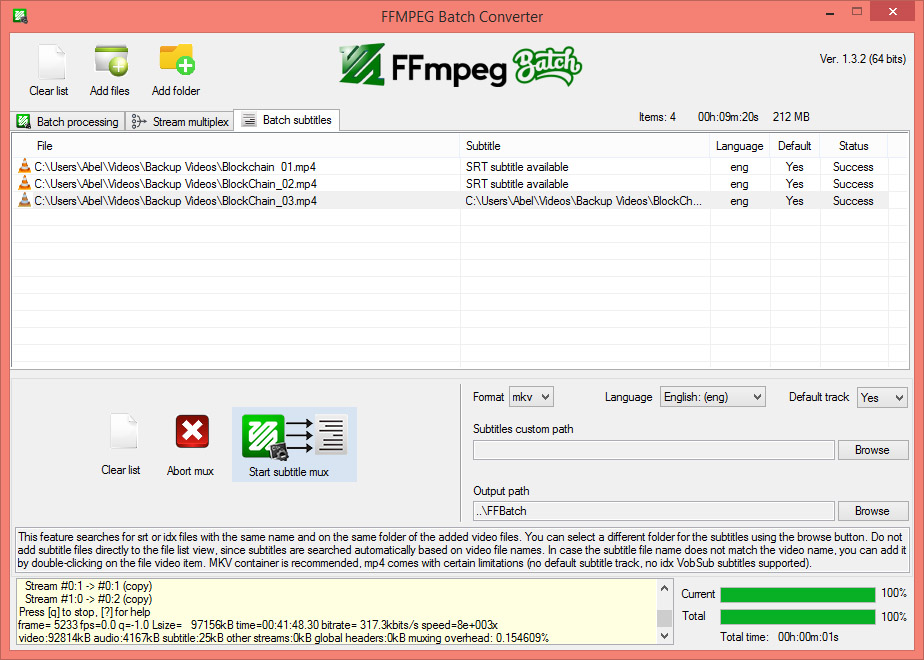Click the log scroll up arrow

tap(664, 588)
